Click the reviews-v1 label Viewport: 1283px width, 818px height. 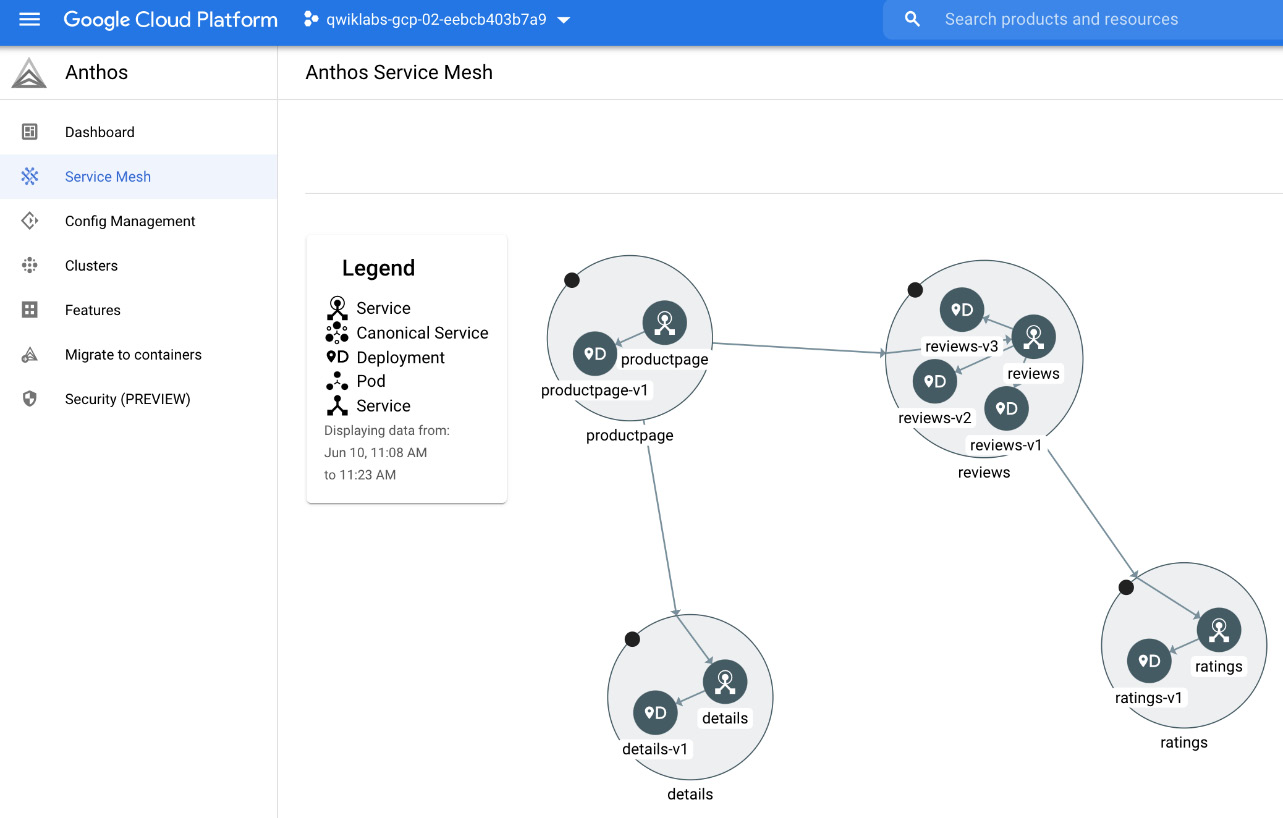[1006, 445]
